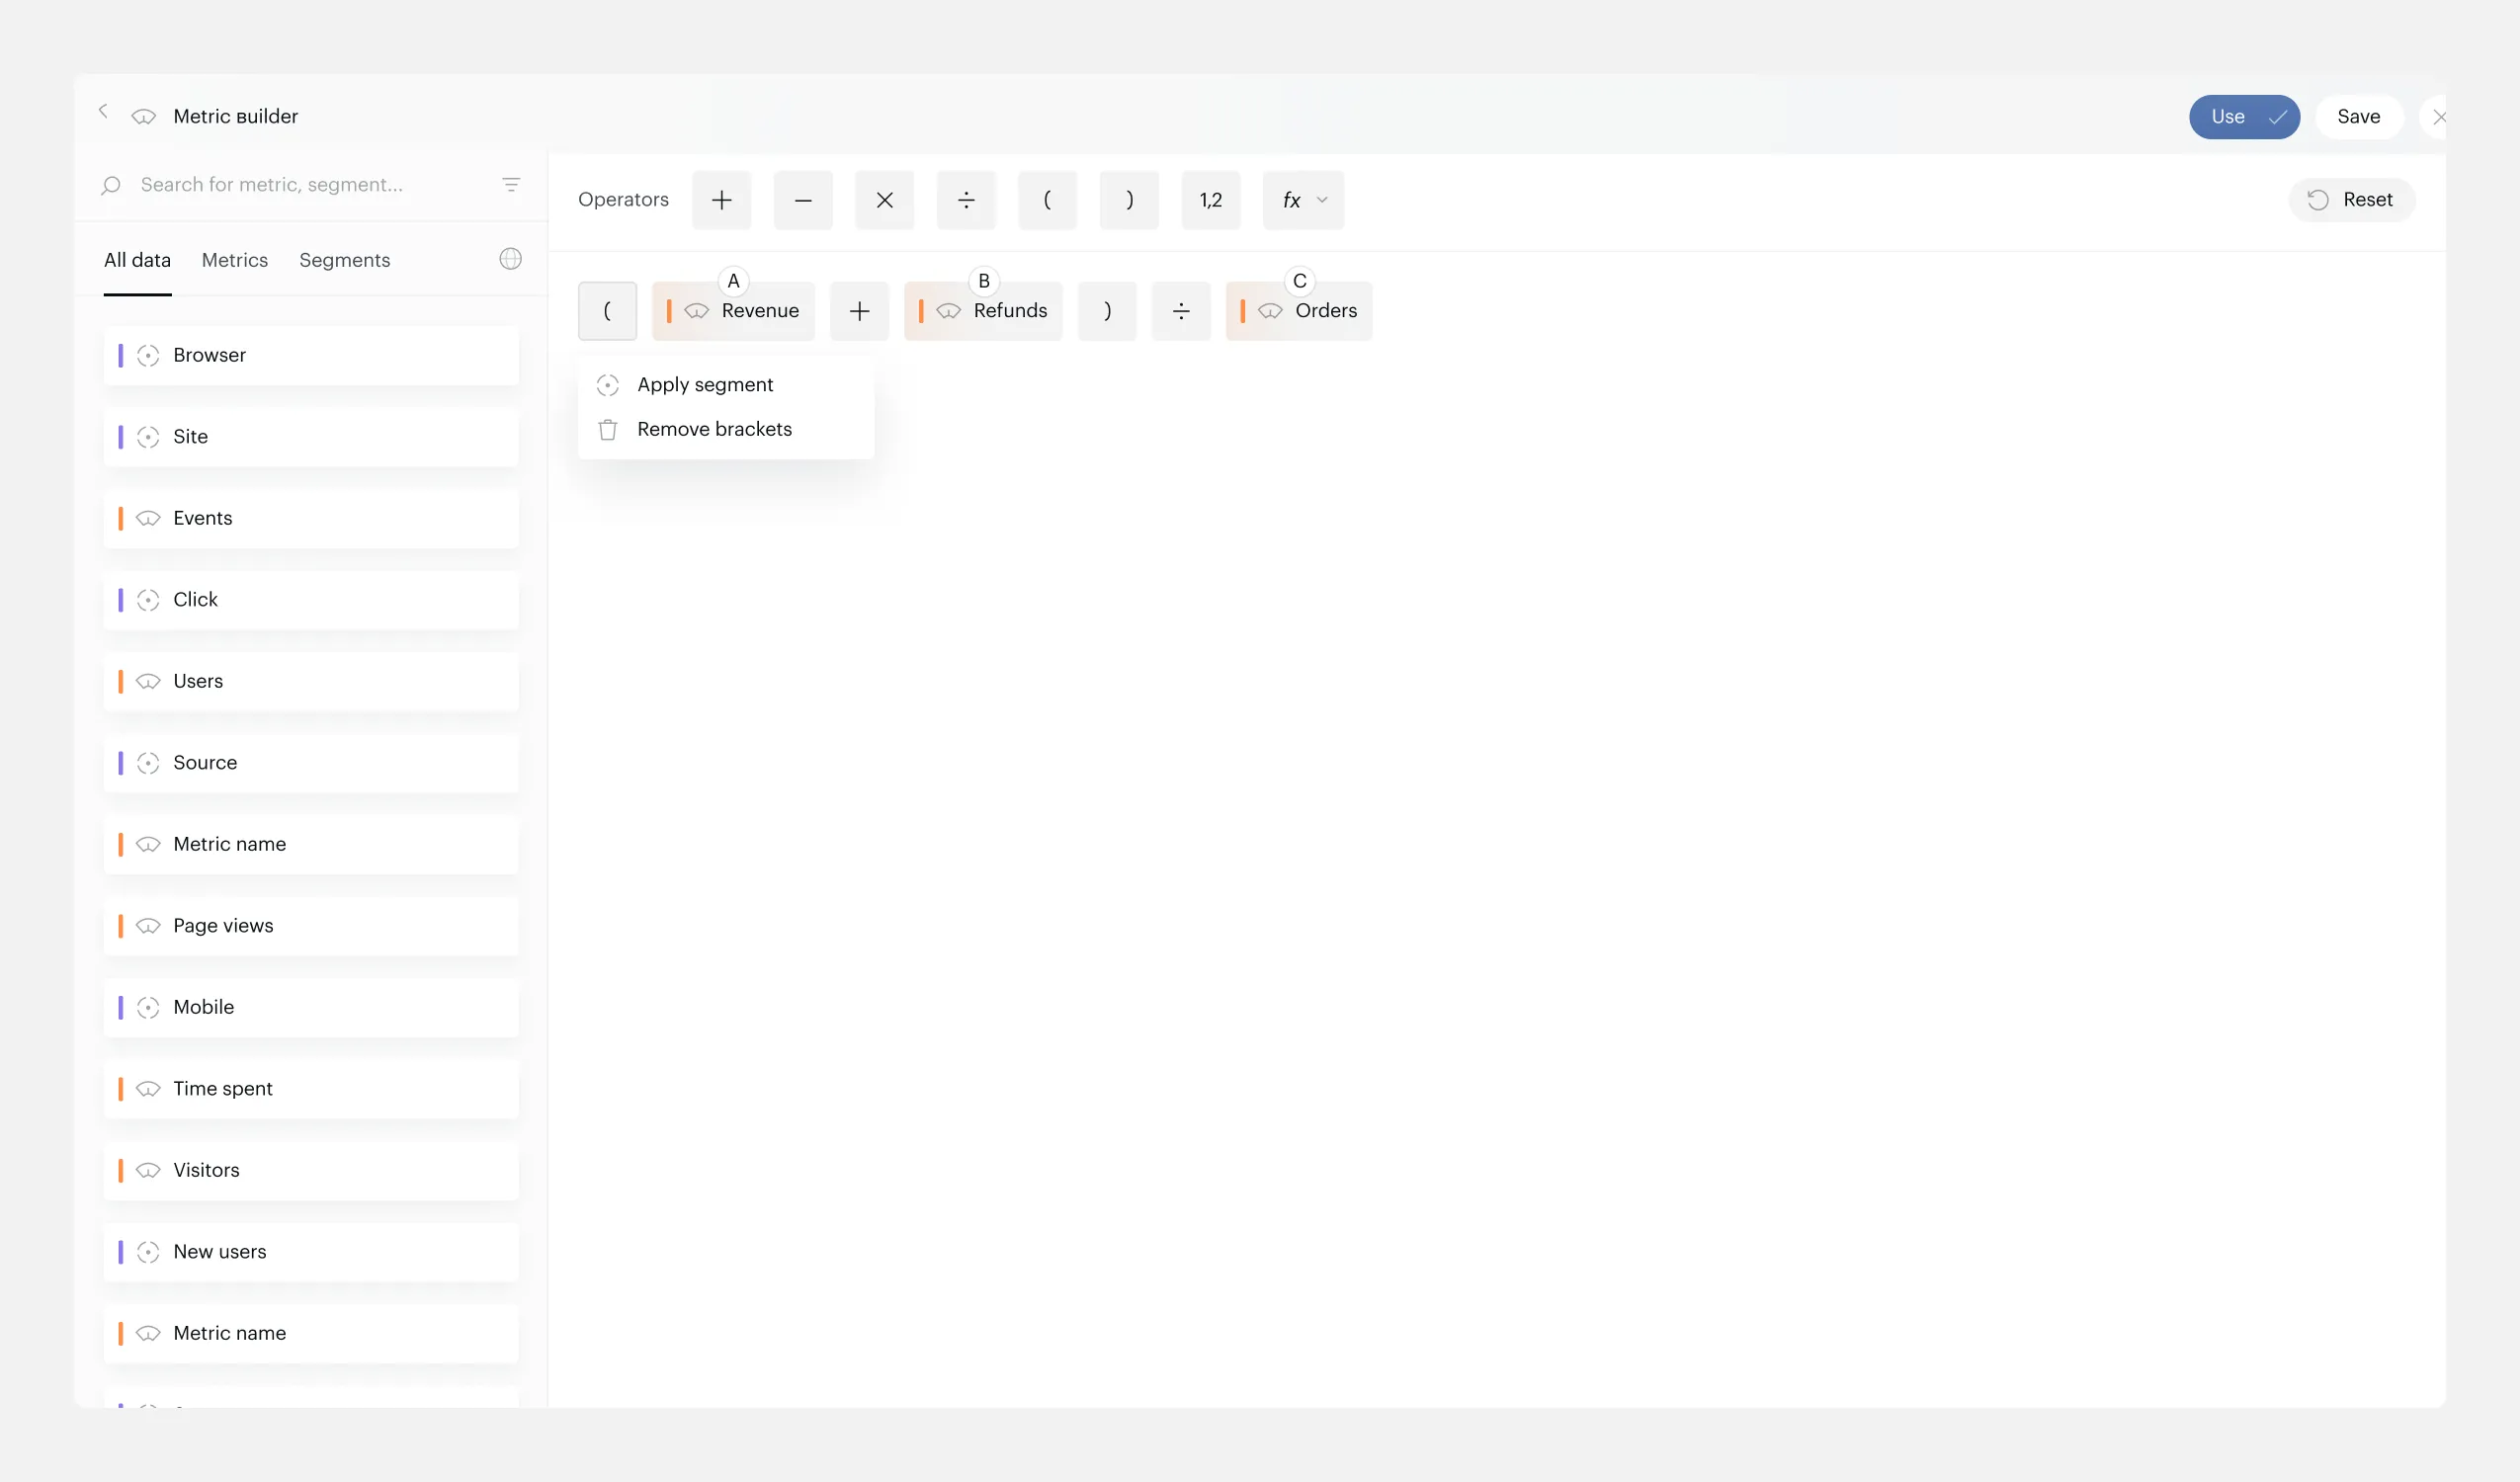Insert open bracket from Operators bar
Viewport: 2520px width, 1482px height.
click(1047, 200)
